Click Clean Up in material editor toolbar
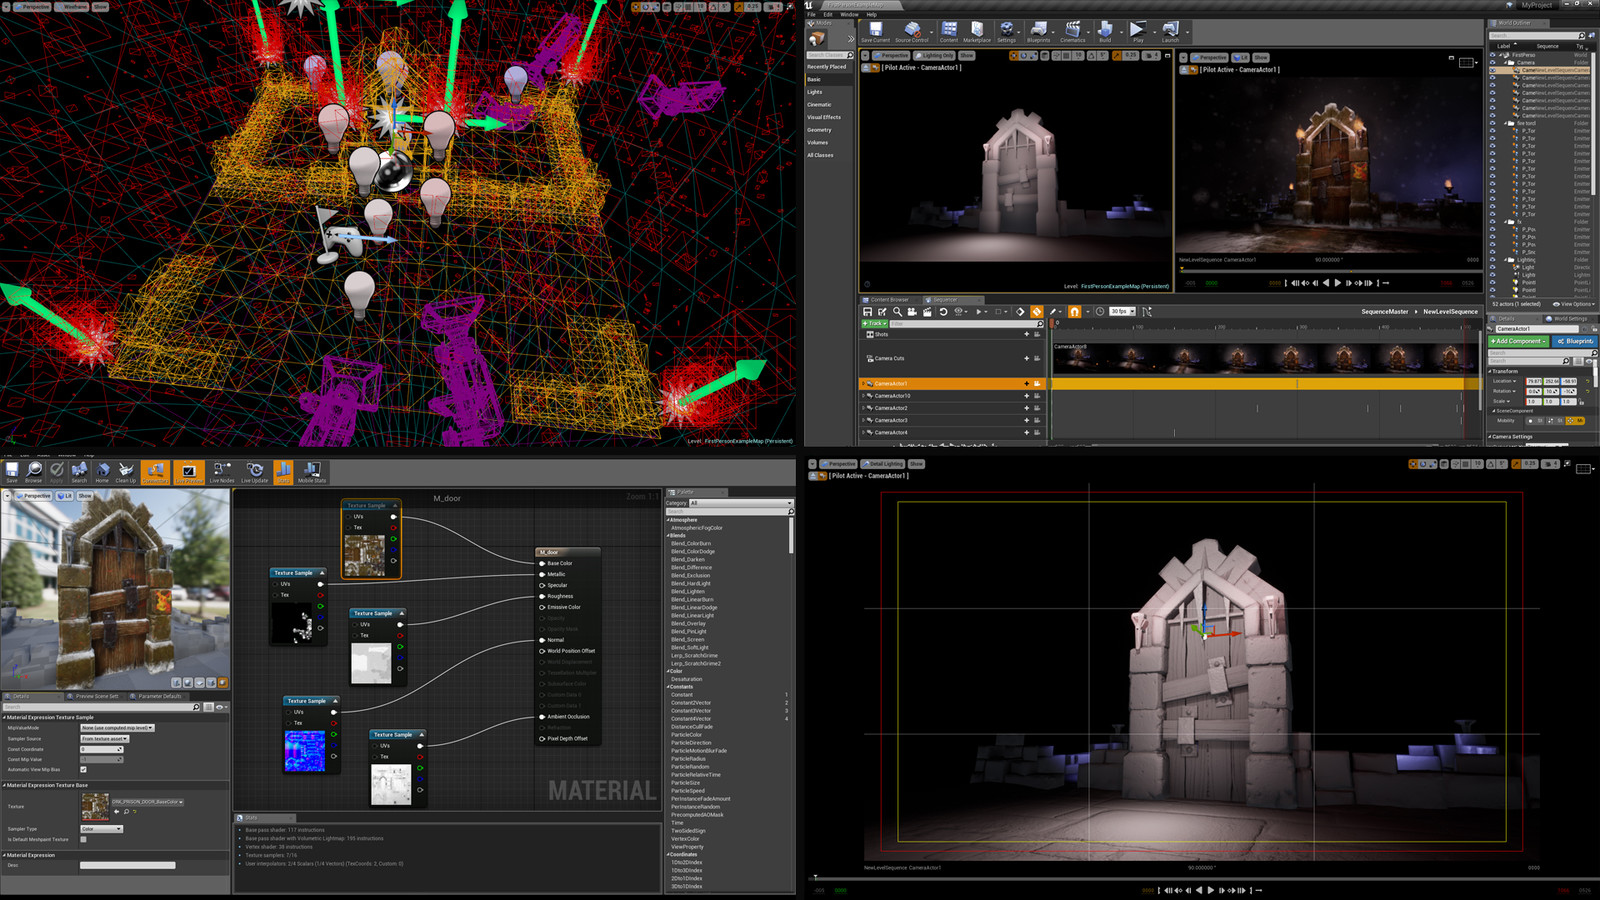 pyautogui.click(x=126, y=472)
